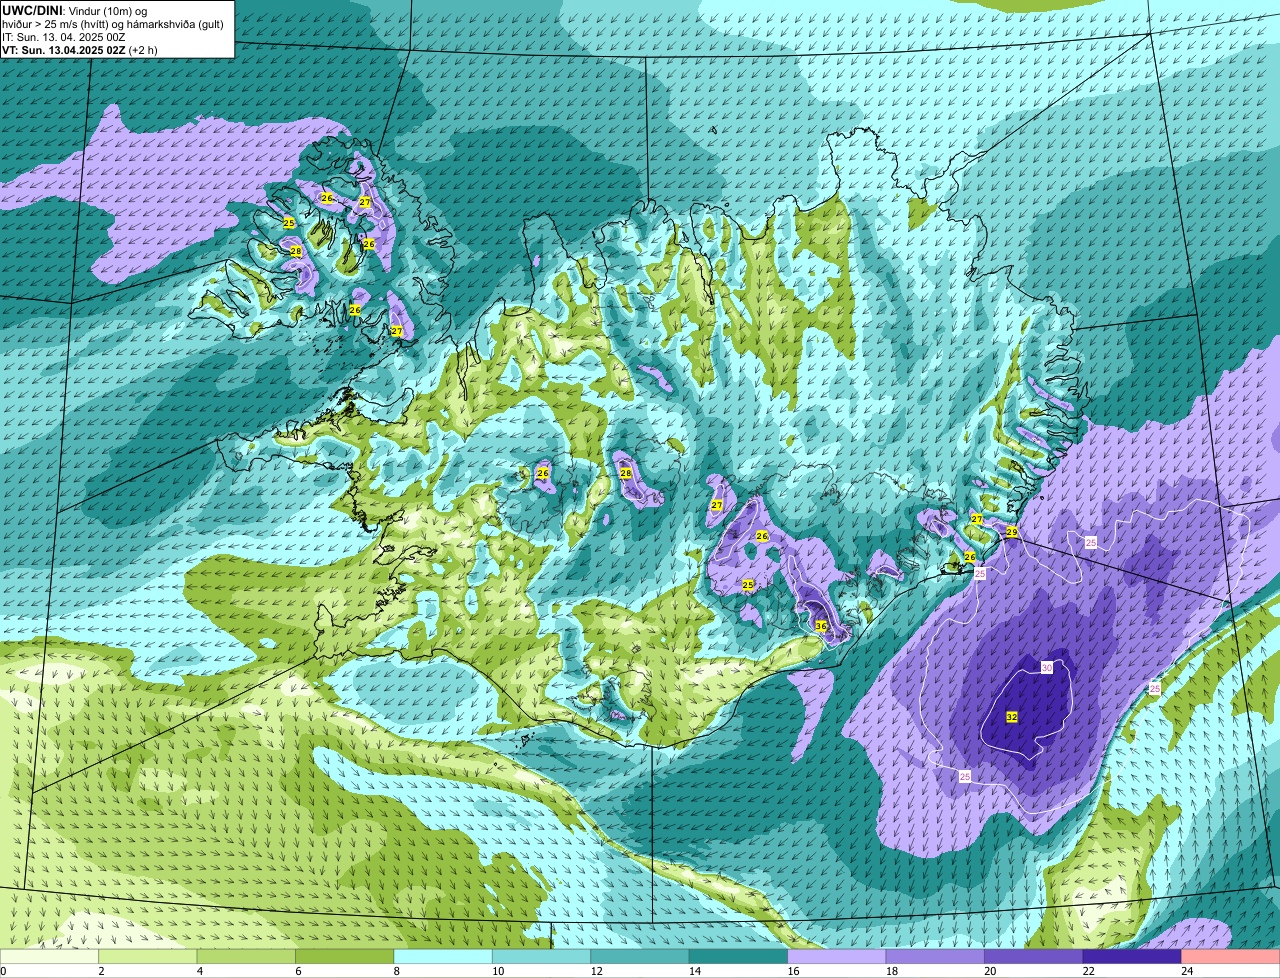Click the "VT: Sun. 13.04.2025 02Z (+2 h)" line
The height and width of the screenshot is (978, 1280).
tap(79, 49)
